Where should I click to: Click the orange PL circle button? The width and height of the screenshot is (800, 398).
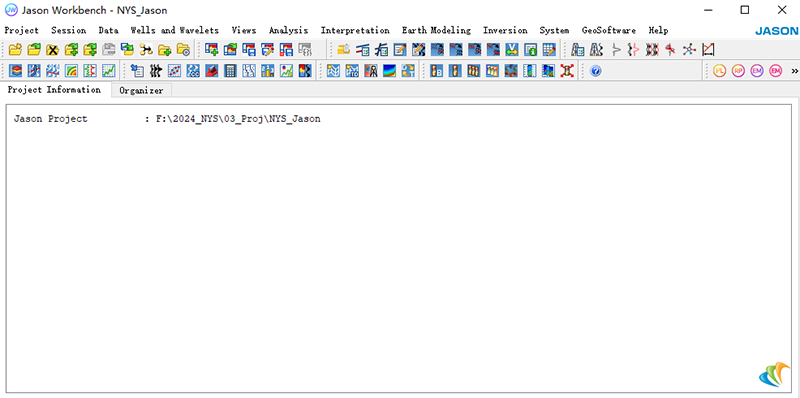[719, 70]
